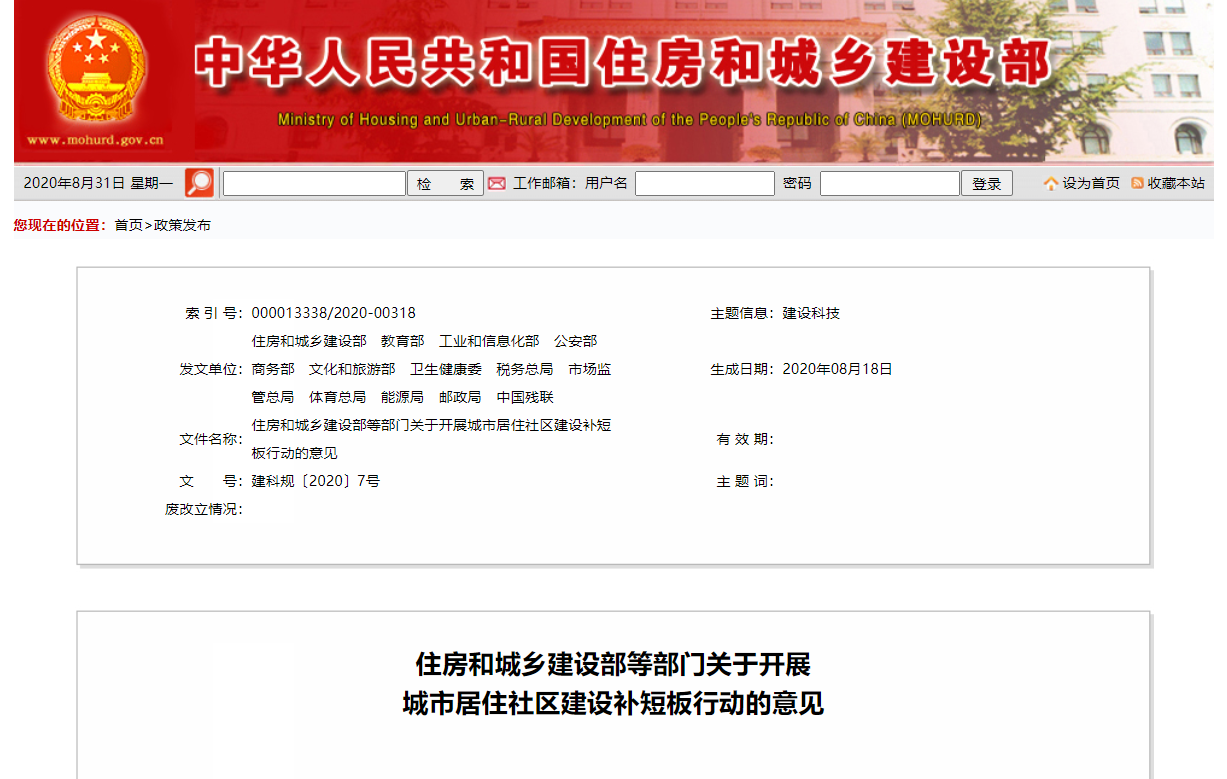Focus the search text input field
Image resolution: width=1227 pixels, height=779 pixels.
(x=314, y=184)
